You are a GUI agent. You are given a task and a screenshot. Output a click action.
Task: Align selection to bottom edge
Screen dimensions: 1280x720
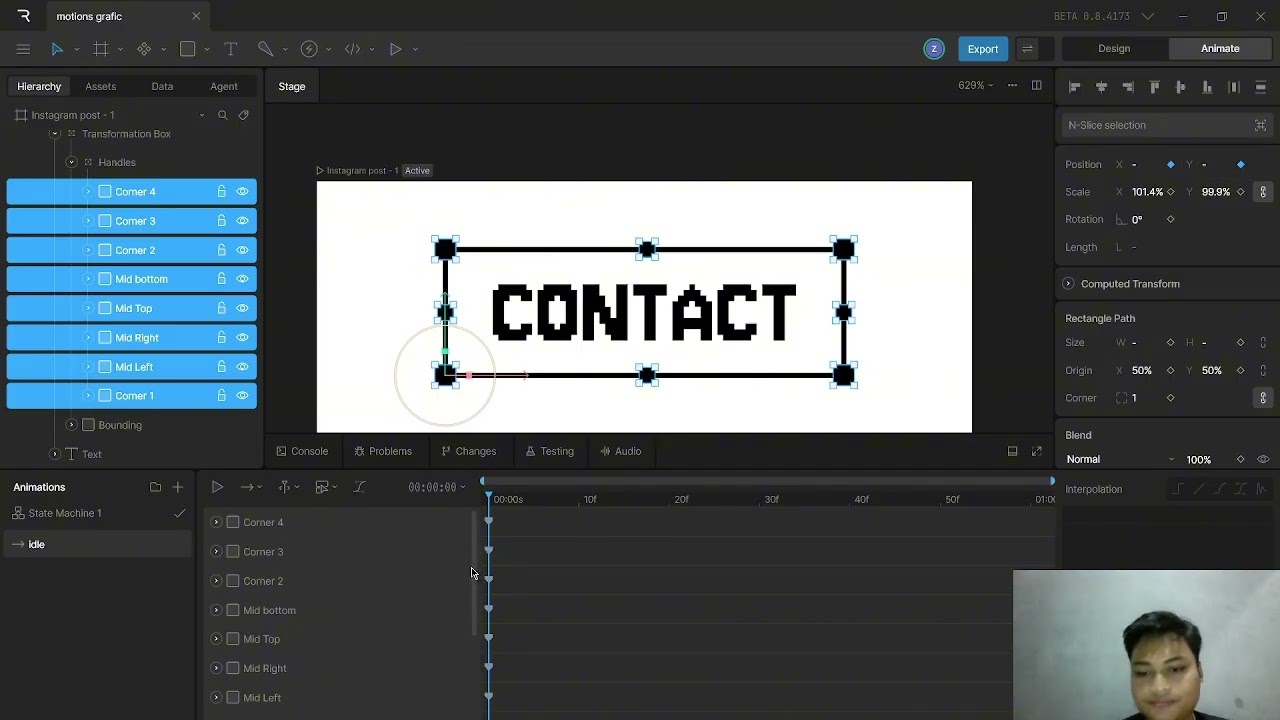[1207, 87]
